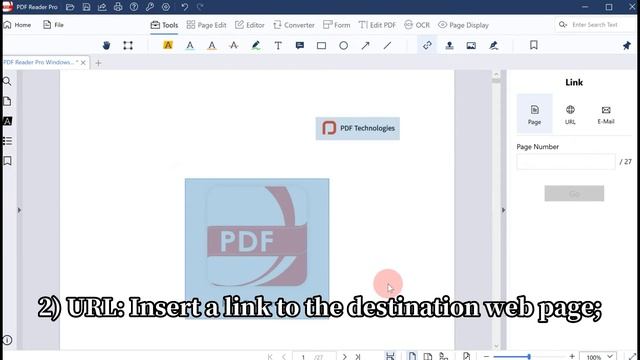
Task: Open the 100% zoom dropdown
Action: coord(598,357)
